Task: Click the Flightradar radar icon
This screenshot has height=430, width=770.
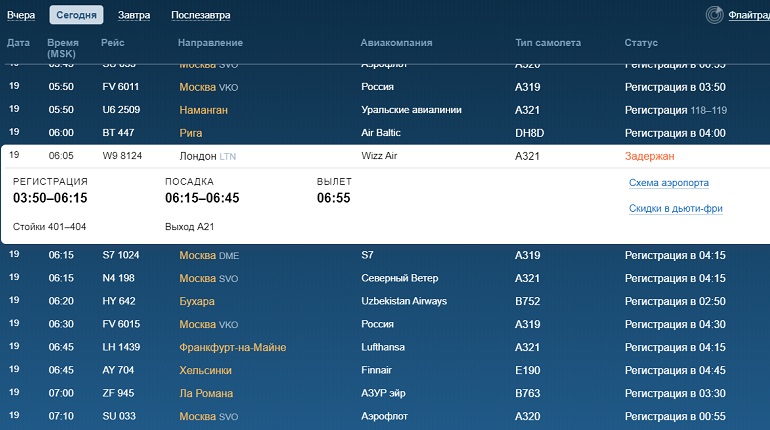Action: (714, 15)
